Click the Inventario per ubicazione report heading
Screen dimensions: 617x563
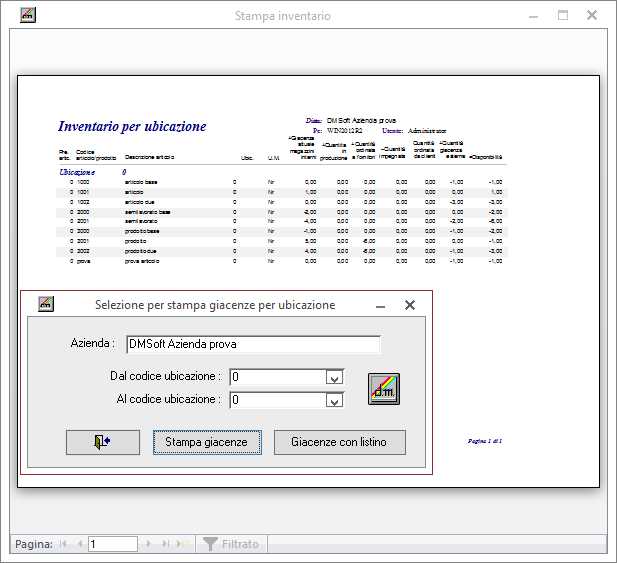(132, 126)
